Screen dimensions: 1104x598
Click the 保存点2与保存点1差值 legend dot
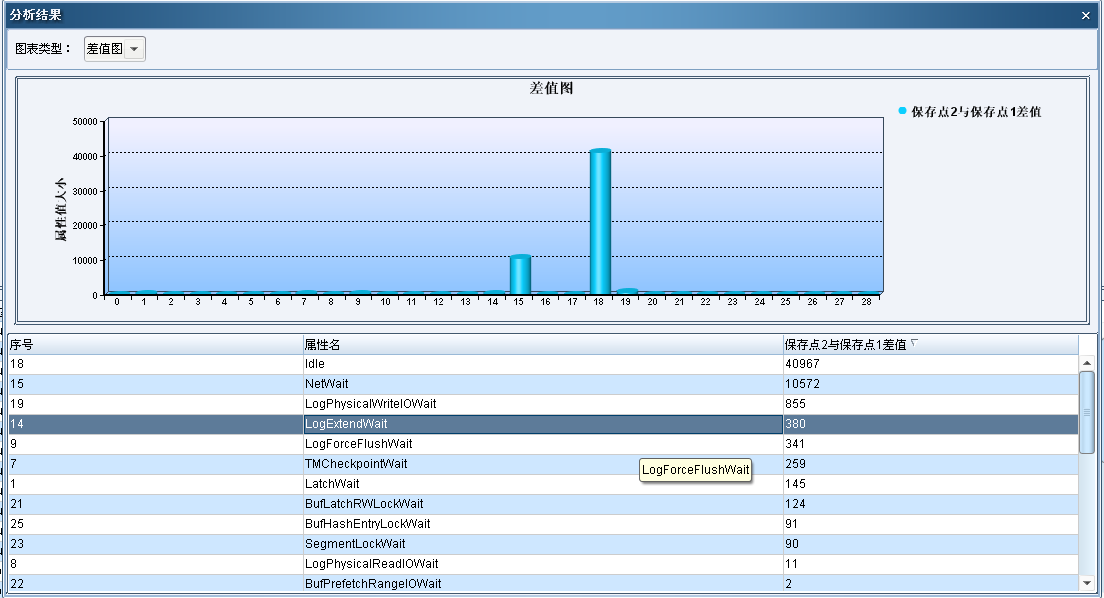click(902, 111)
